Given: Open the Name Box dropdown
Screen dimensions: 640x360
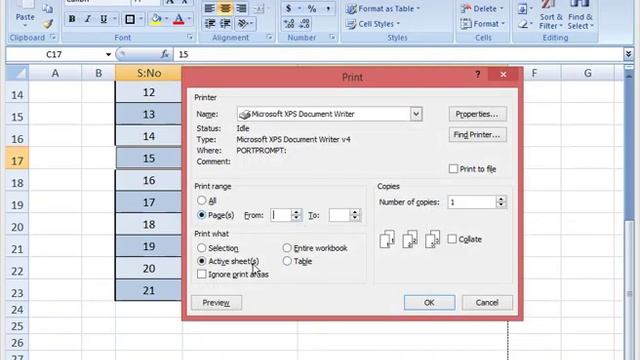Looking at the screenshot, I should [x=108, y=54].
